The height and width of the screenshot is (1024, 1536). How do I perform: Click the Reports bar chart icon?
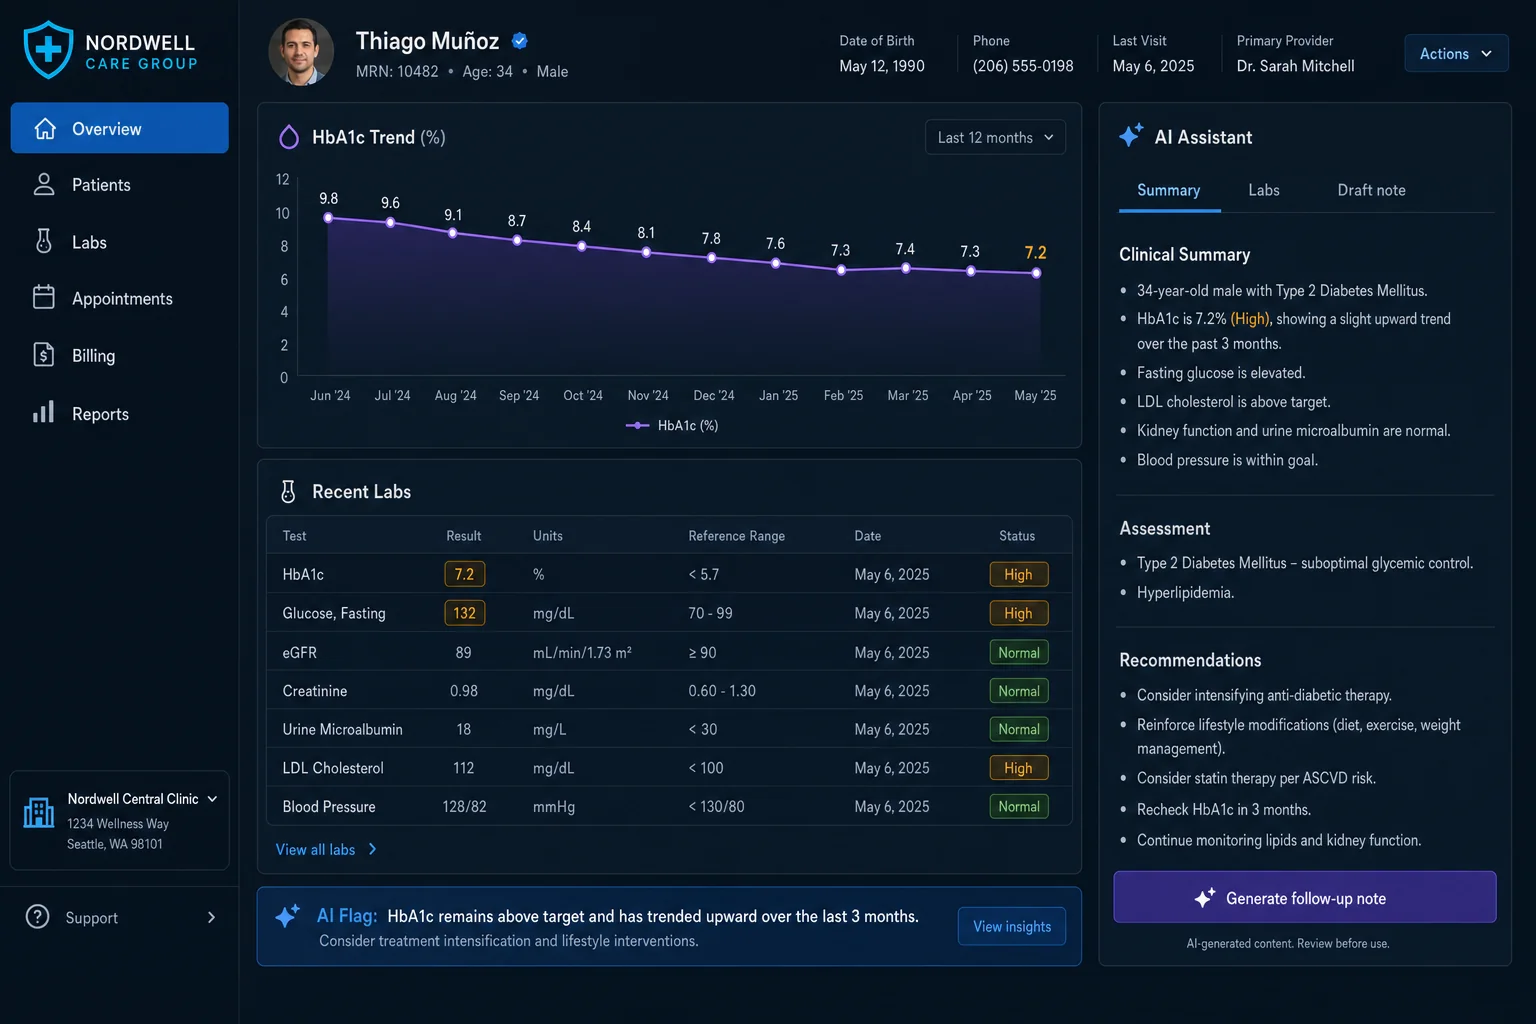[44, 412]
